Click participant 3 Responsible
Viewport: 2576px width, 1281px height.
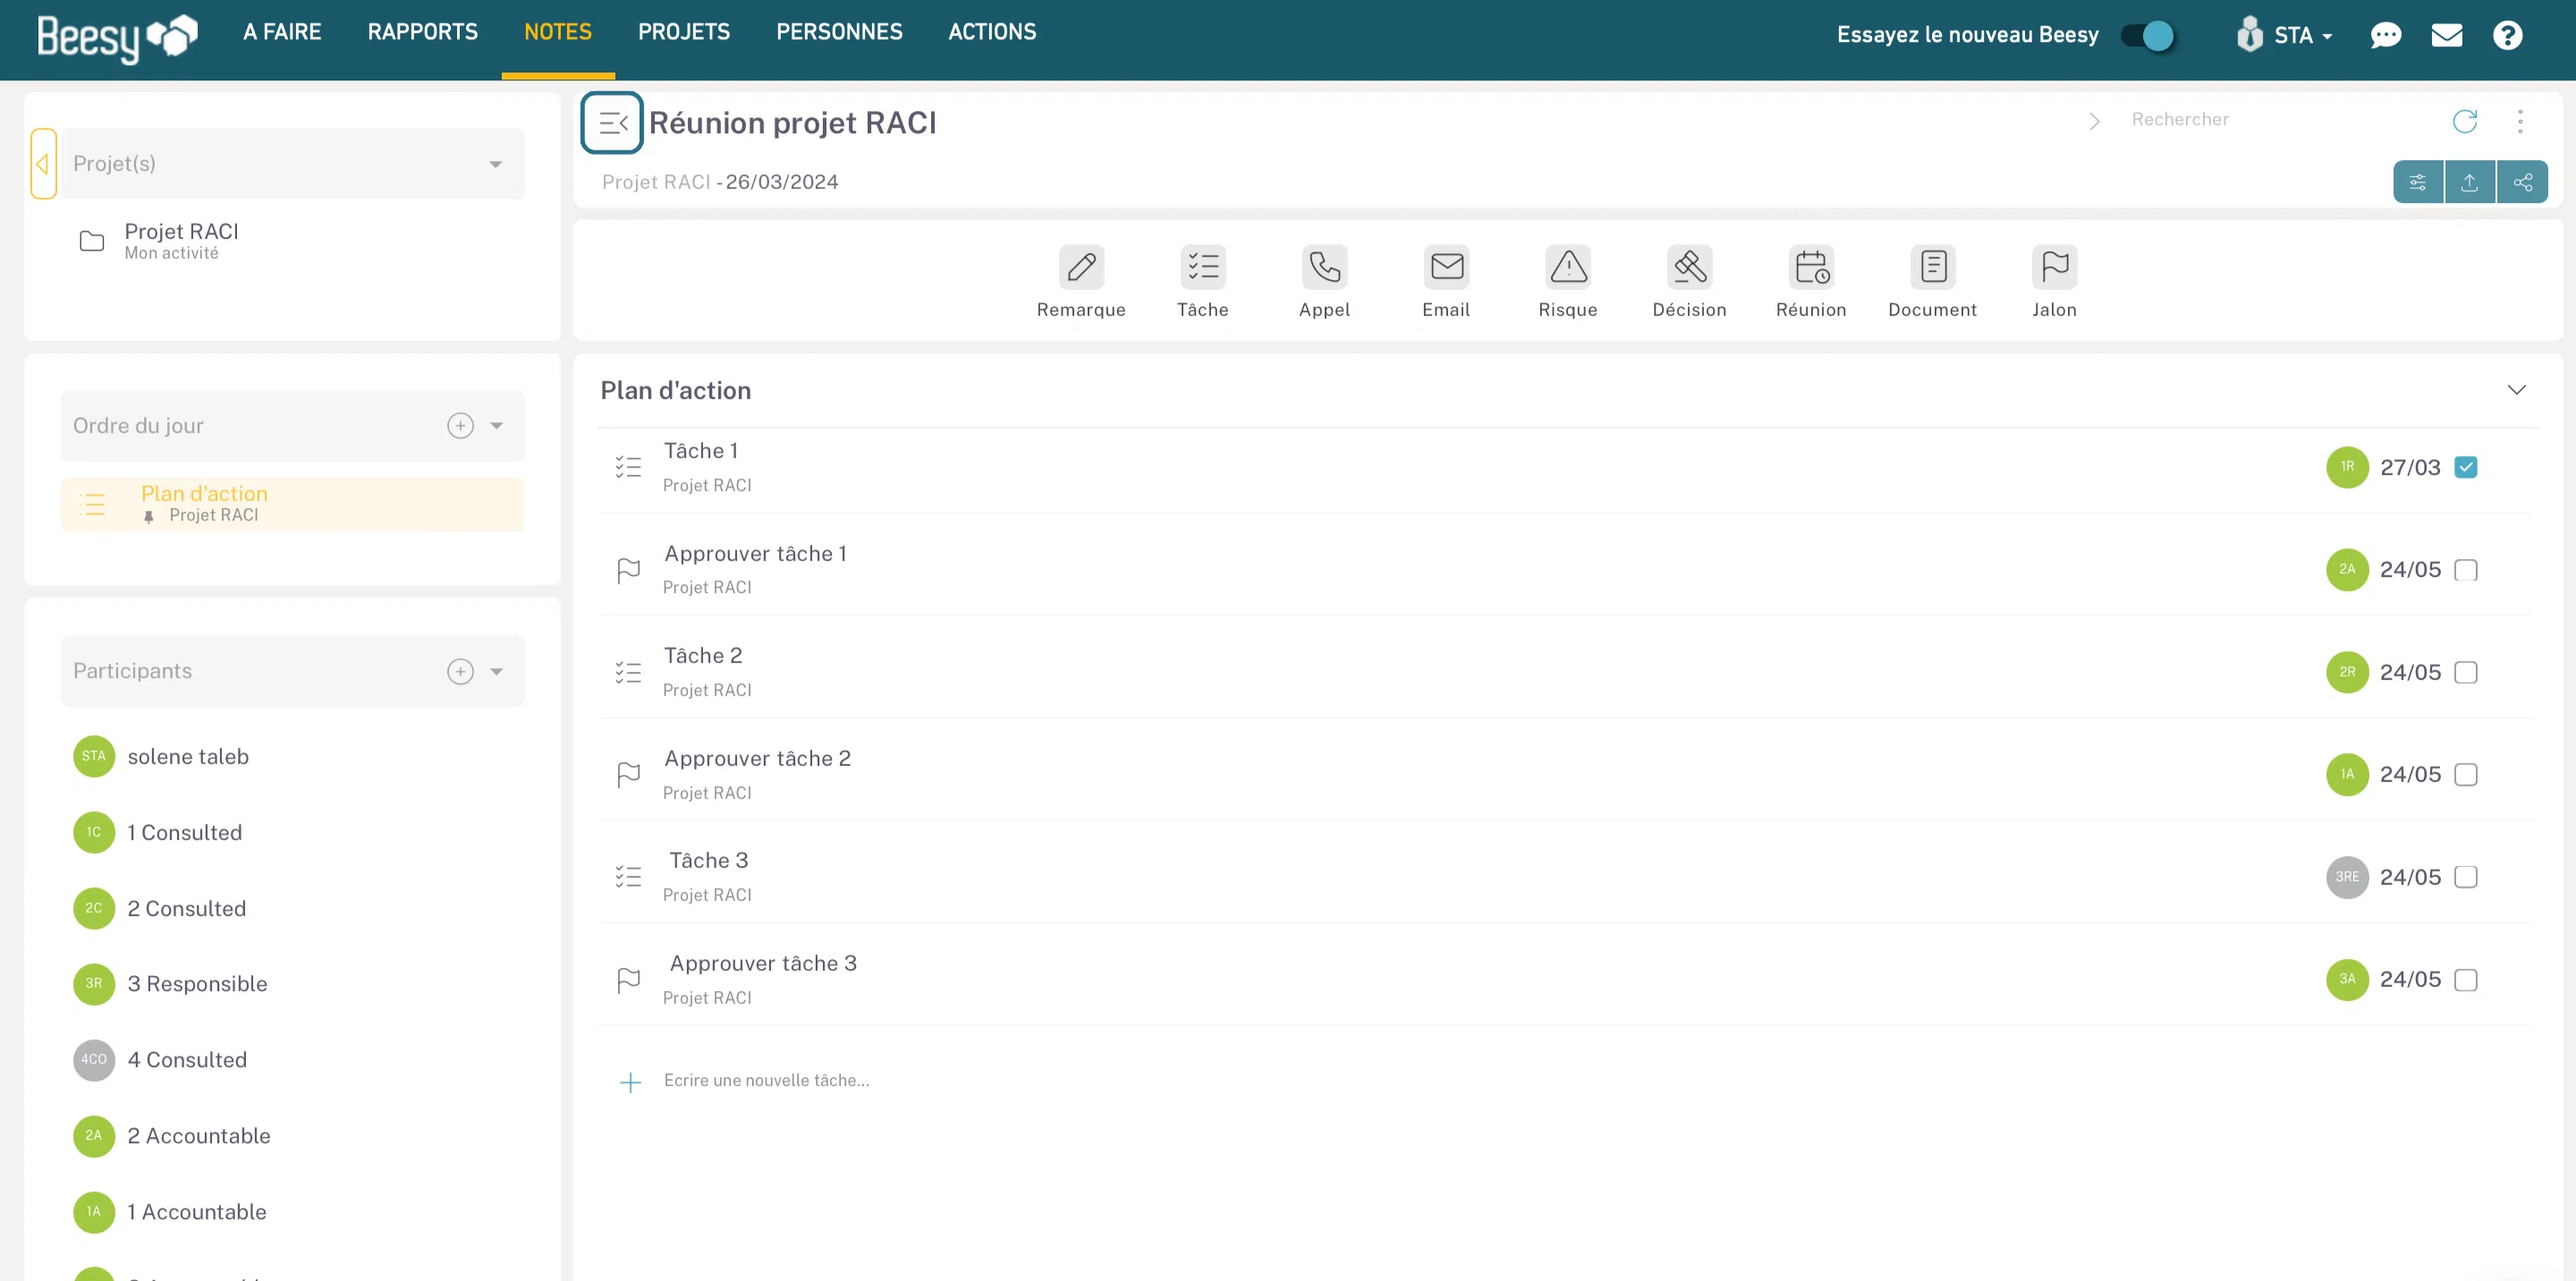[170, 984]
